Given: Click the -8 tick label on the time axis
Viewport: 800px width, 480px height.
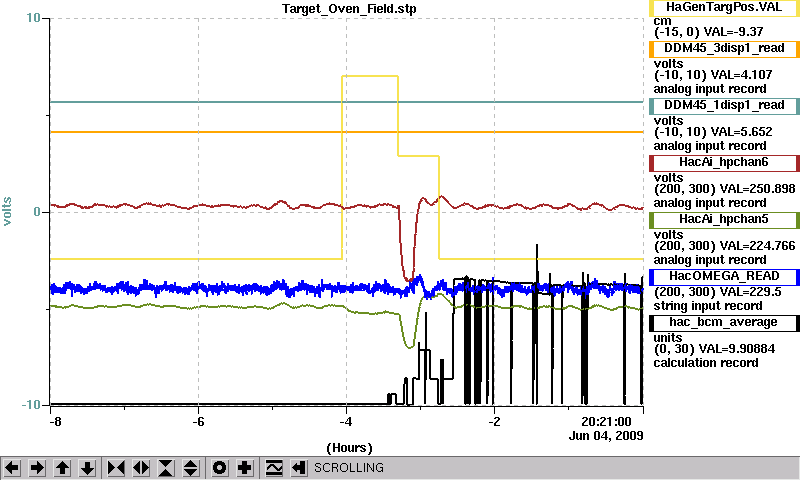Looking at the screenshot, I should [x=55, y=422].
